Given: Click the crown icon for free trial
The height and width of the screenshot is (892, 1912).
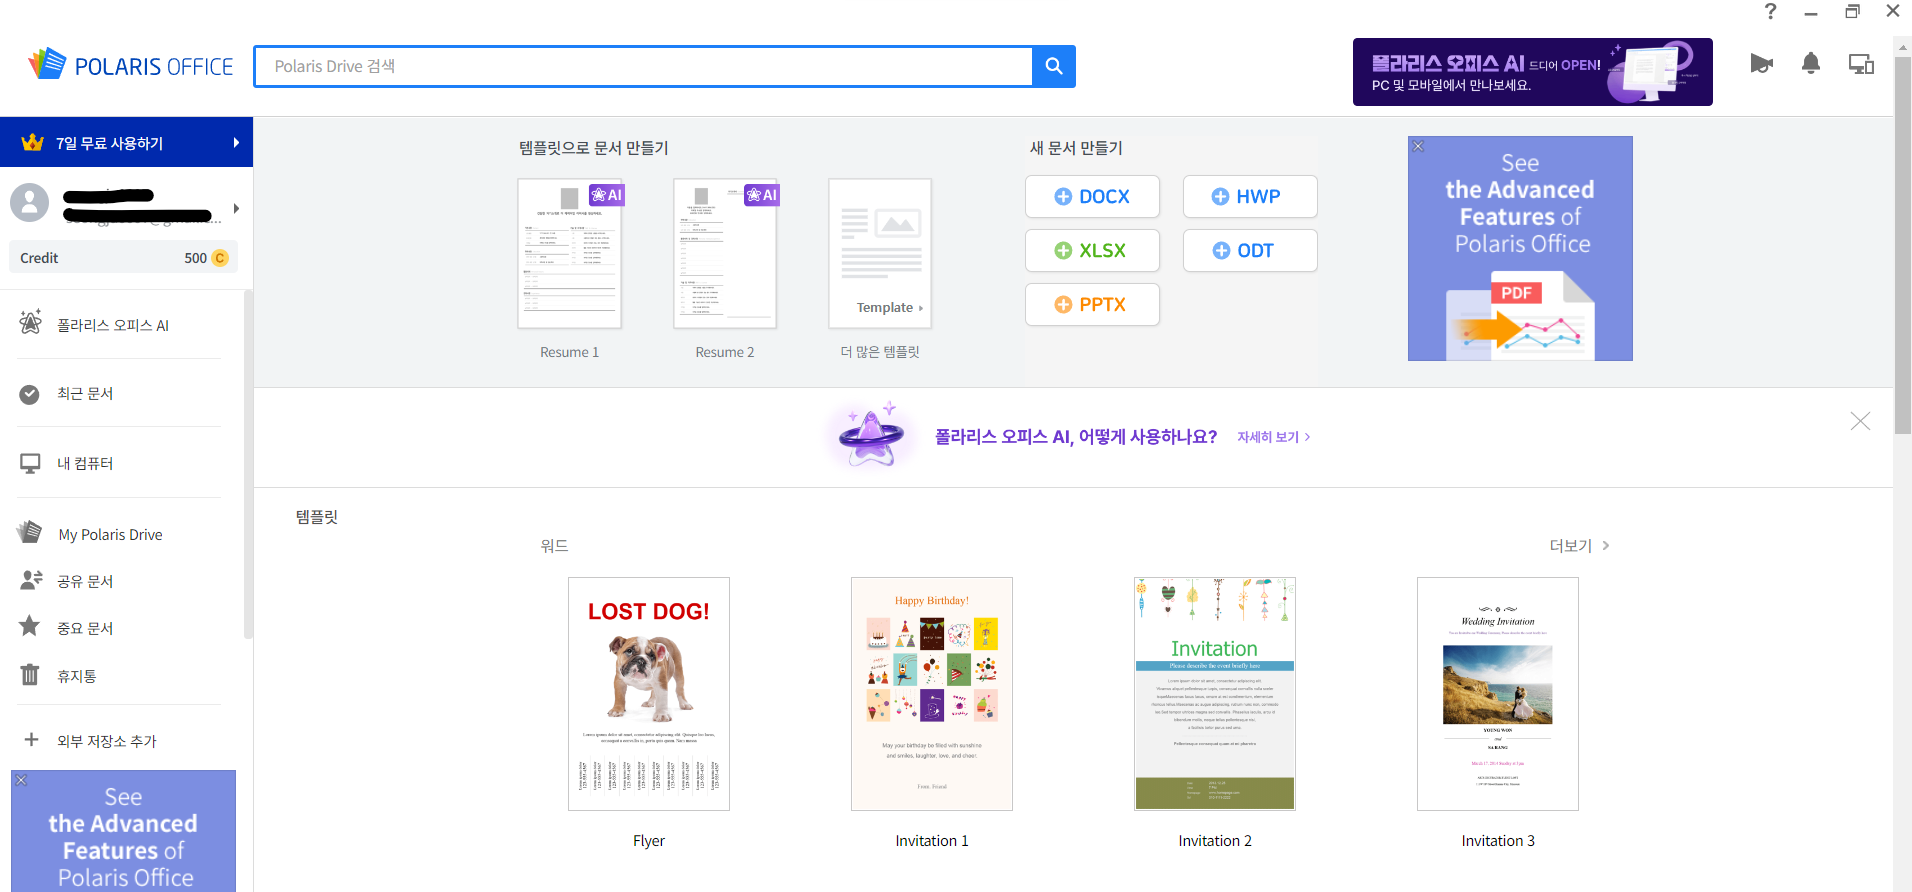Looking at the screenshot, I should click(x=33, y=142).
